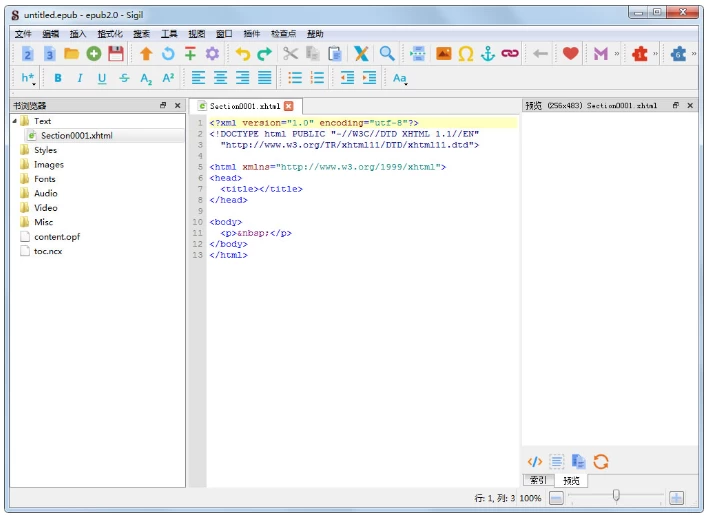Toggle italic formatting
708x515 pixels.
[80, 78]
